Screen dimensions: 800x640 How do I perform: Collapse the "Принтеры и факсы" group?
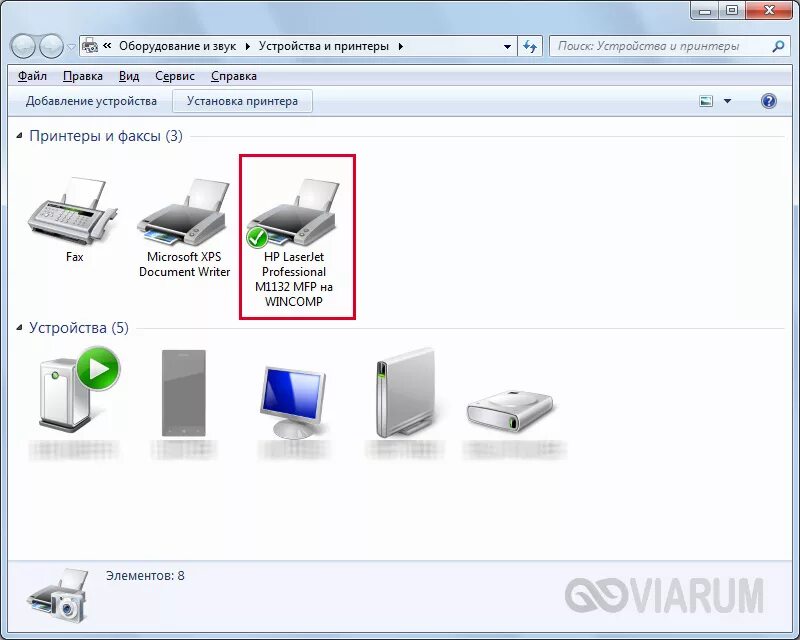19,136
